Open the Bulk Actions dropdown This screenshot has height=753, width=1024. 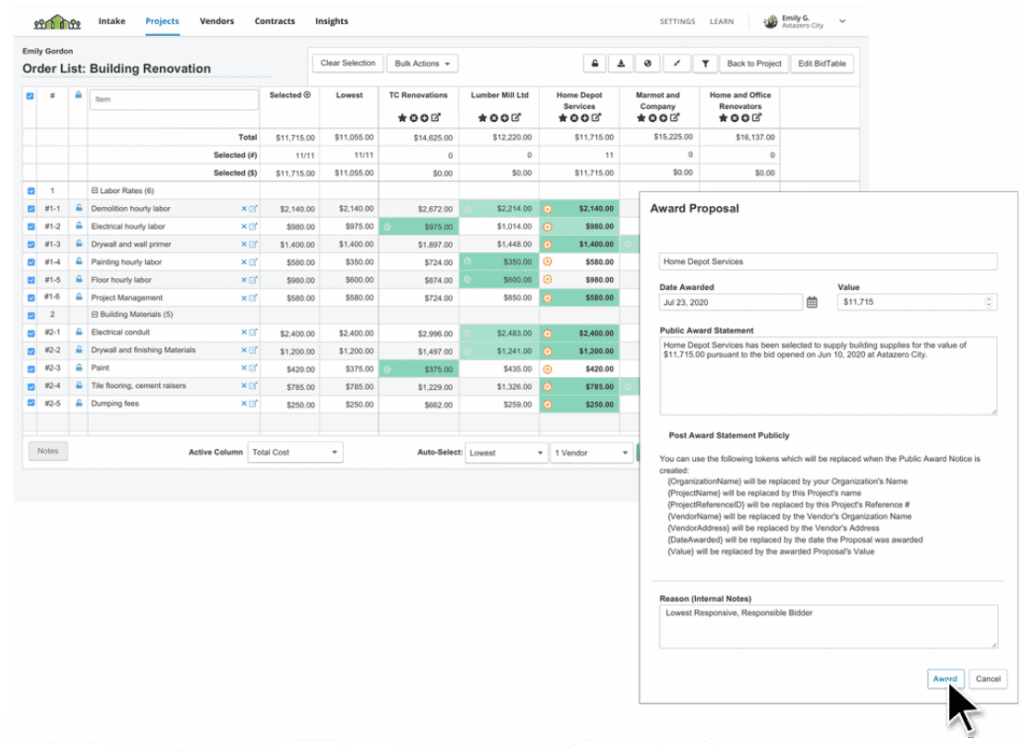[x=421, y=63]
